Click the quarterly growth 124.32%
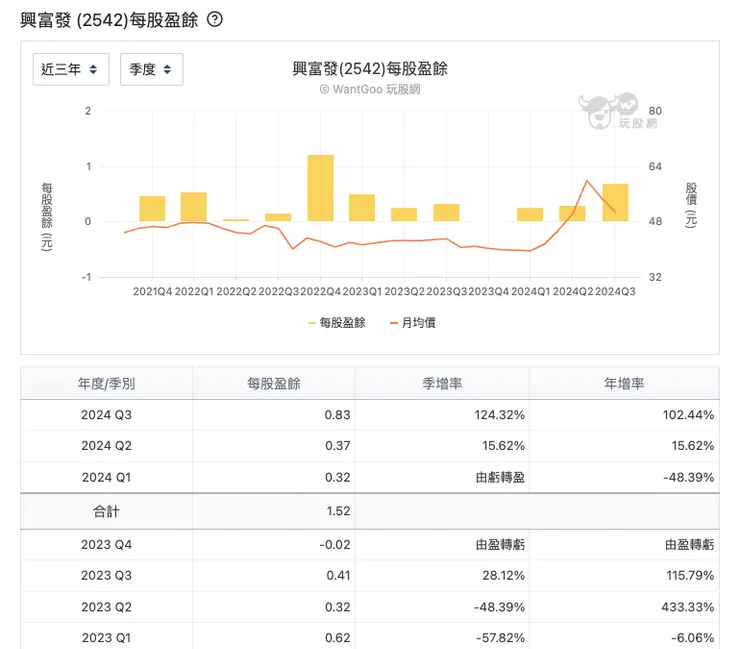This screenshot has width=740, height=649. coord(499,415)
